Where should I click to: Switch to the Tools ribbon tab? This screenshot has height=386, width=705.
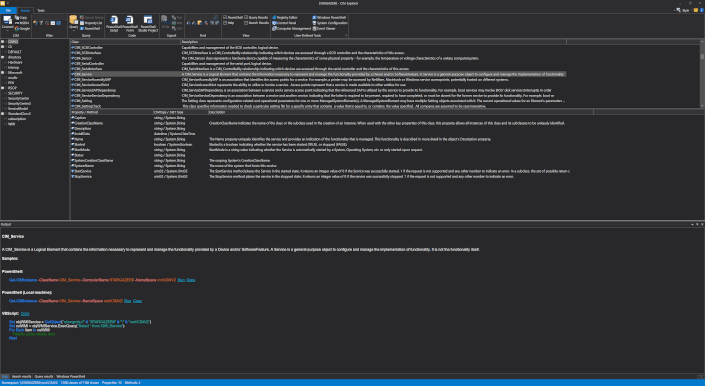point(41,10)
